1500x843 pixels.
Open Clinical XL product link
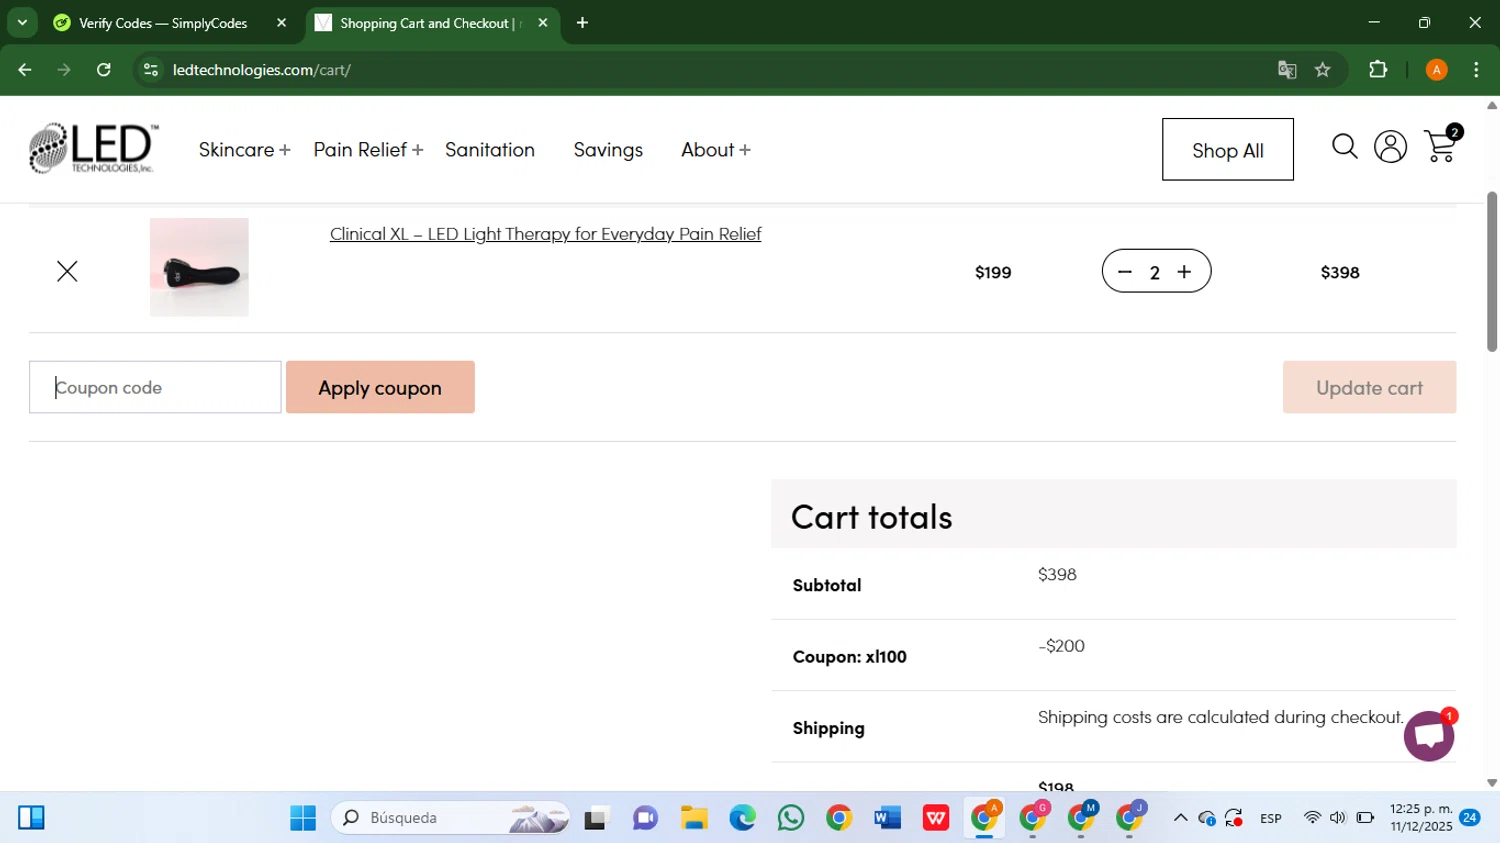(x=545, y=234)
